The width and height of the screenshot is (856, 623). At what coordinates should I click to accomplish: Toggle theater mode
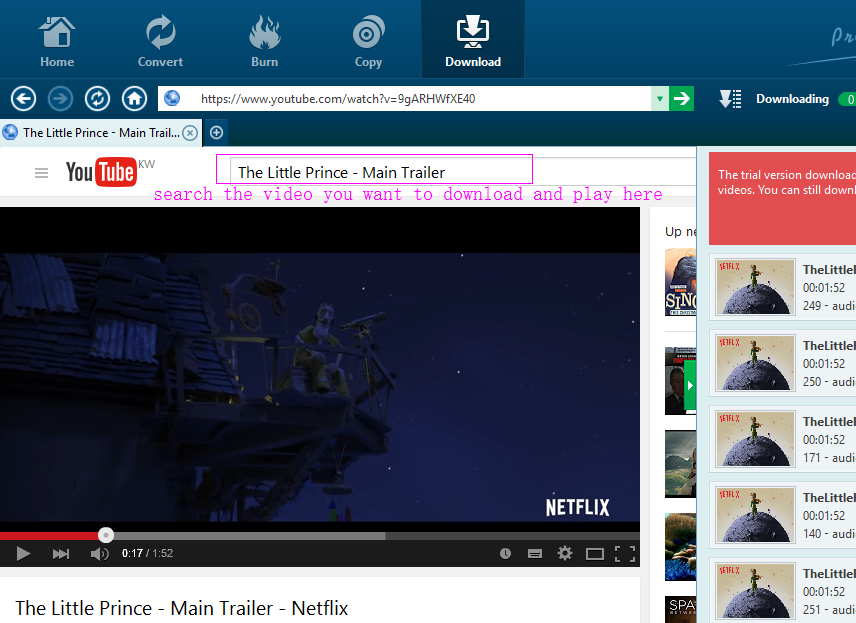coord(595,554)
